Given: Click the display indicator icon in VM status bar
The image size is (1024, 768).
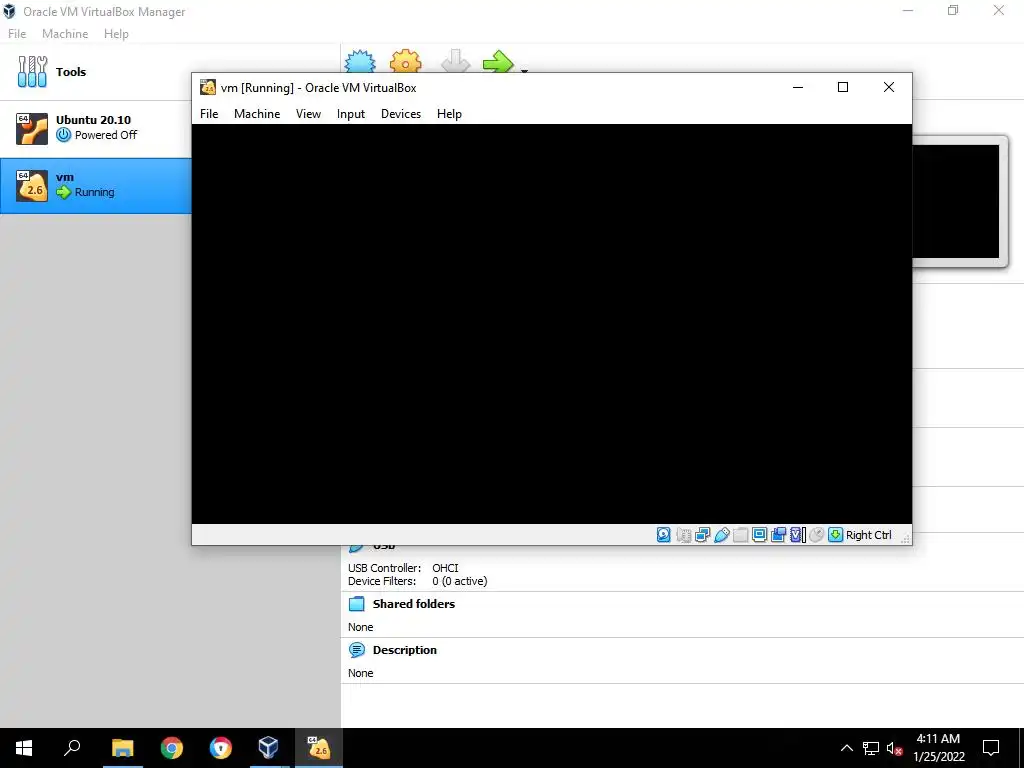Looking at the screenshot, I should pos(760,535).
